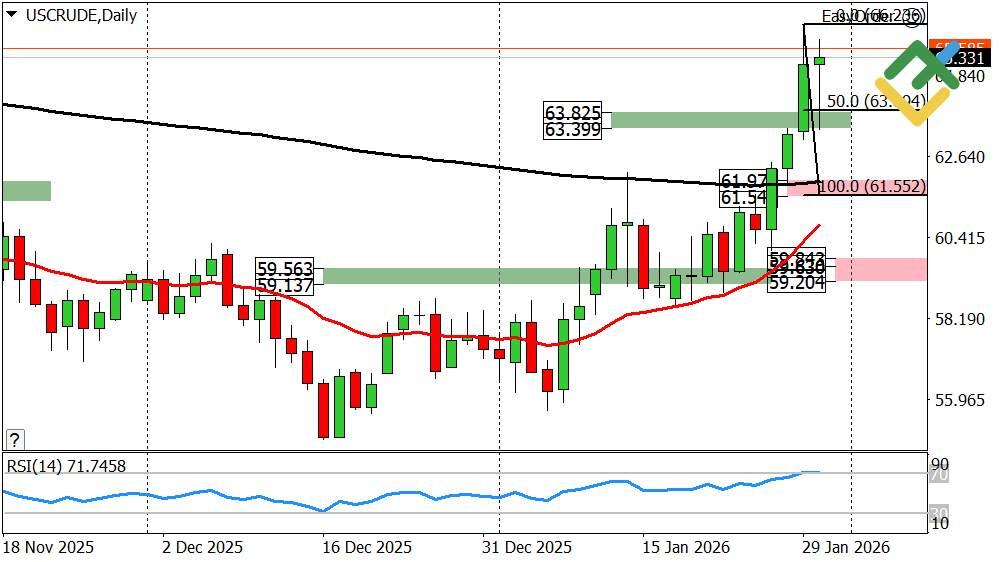Select the small green zone at left edge
The image size is (1000, 562).
pos(26,190)
